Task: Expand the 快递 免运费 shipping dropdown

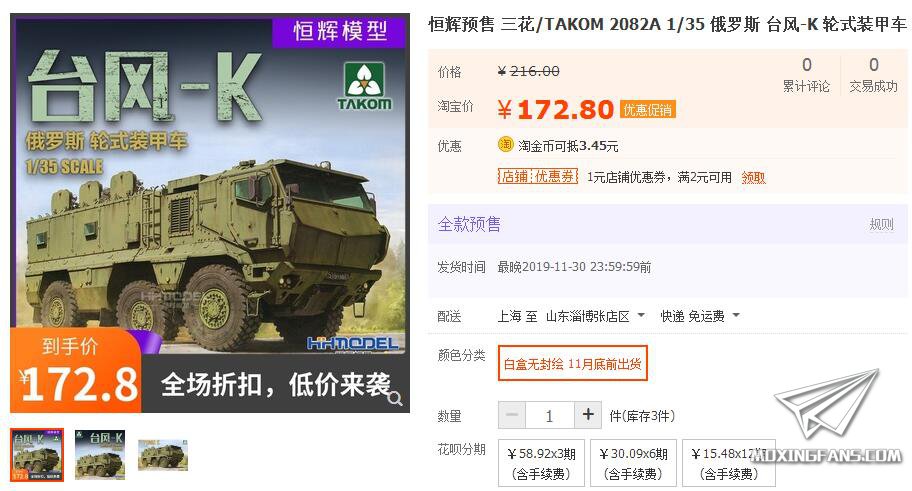Action: tap(700, 316)
